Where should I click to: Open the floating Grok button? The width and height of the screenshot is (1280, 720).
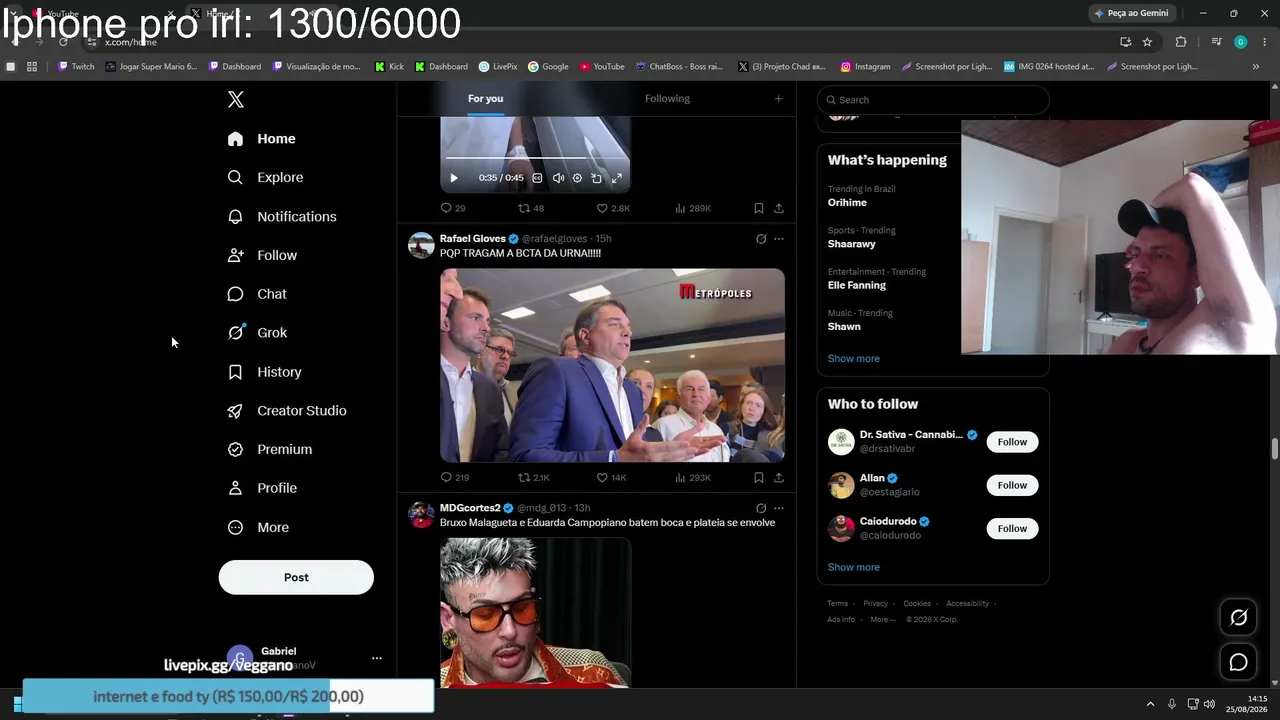[x=1238, y=618]
